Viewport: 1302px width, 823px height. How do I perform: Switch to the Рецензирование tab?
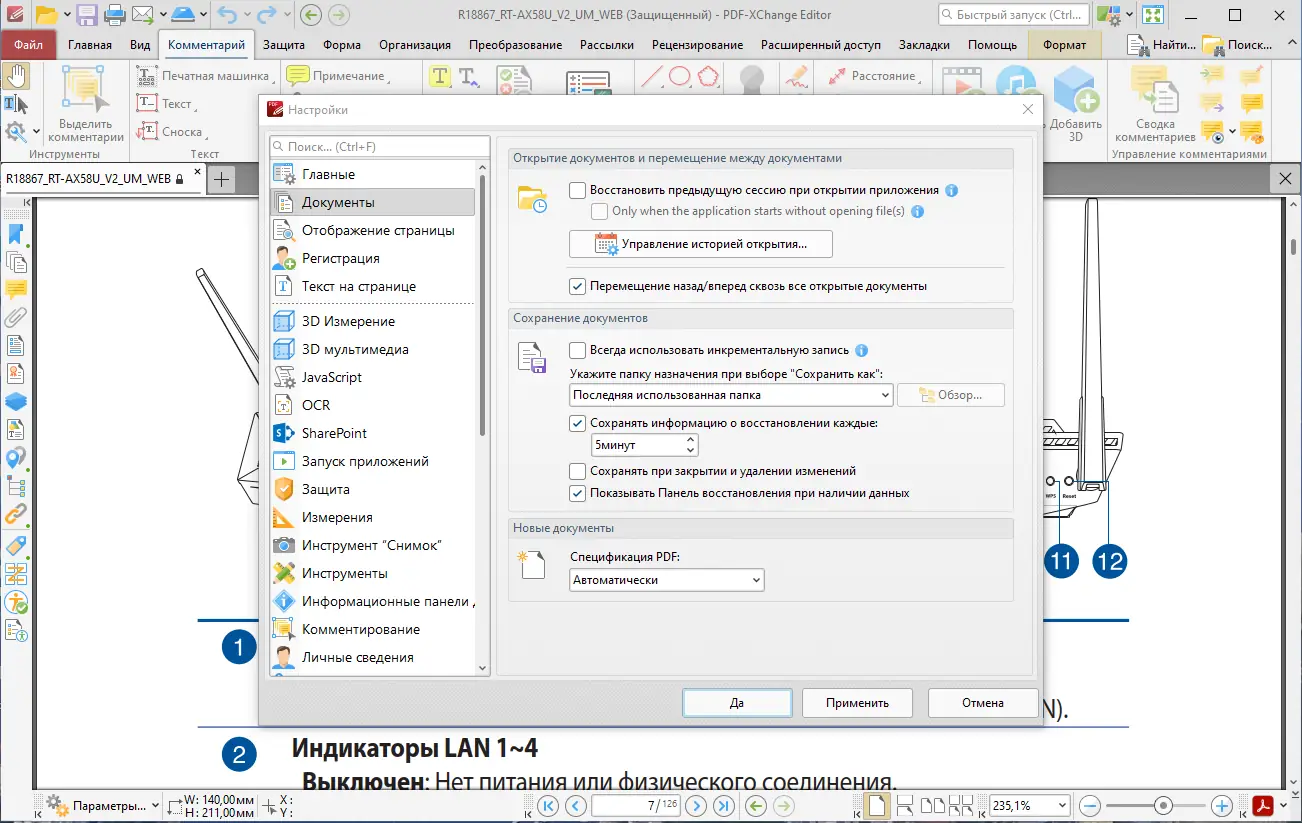point(697,45)
